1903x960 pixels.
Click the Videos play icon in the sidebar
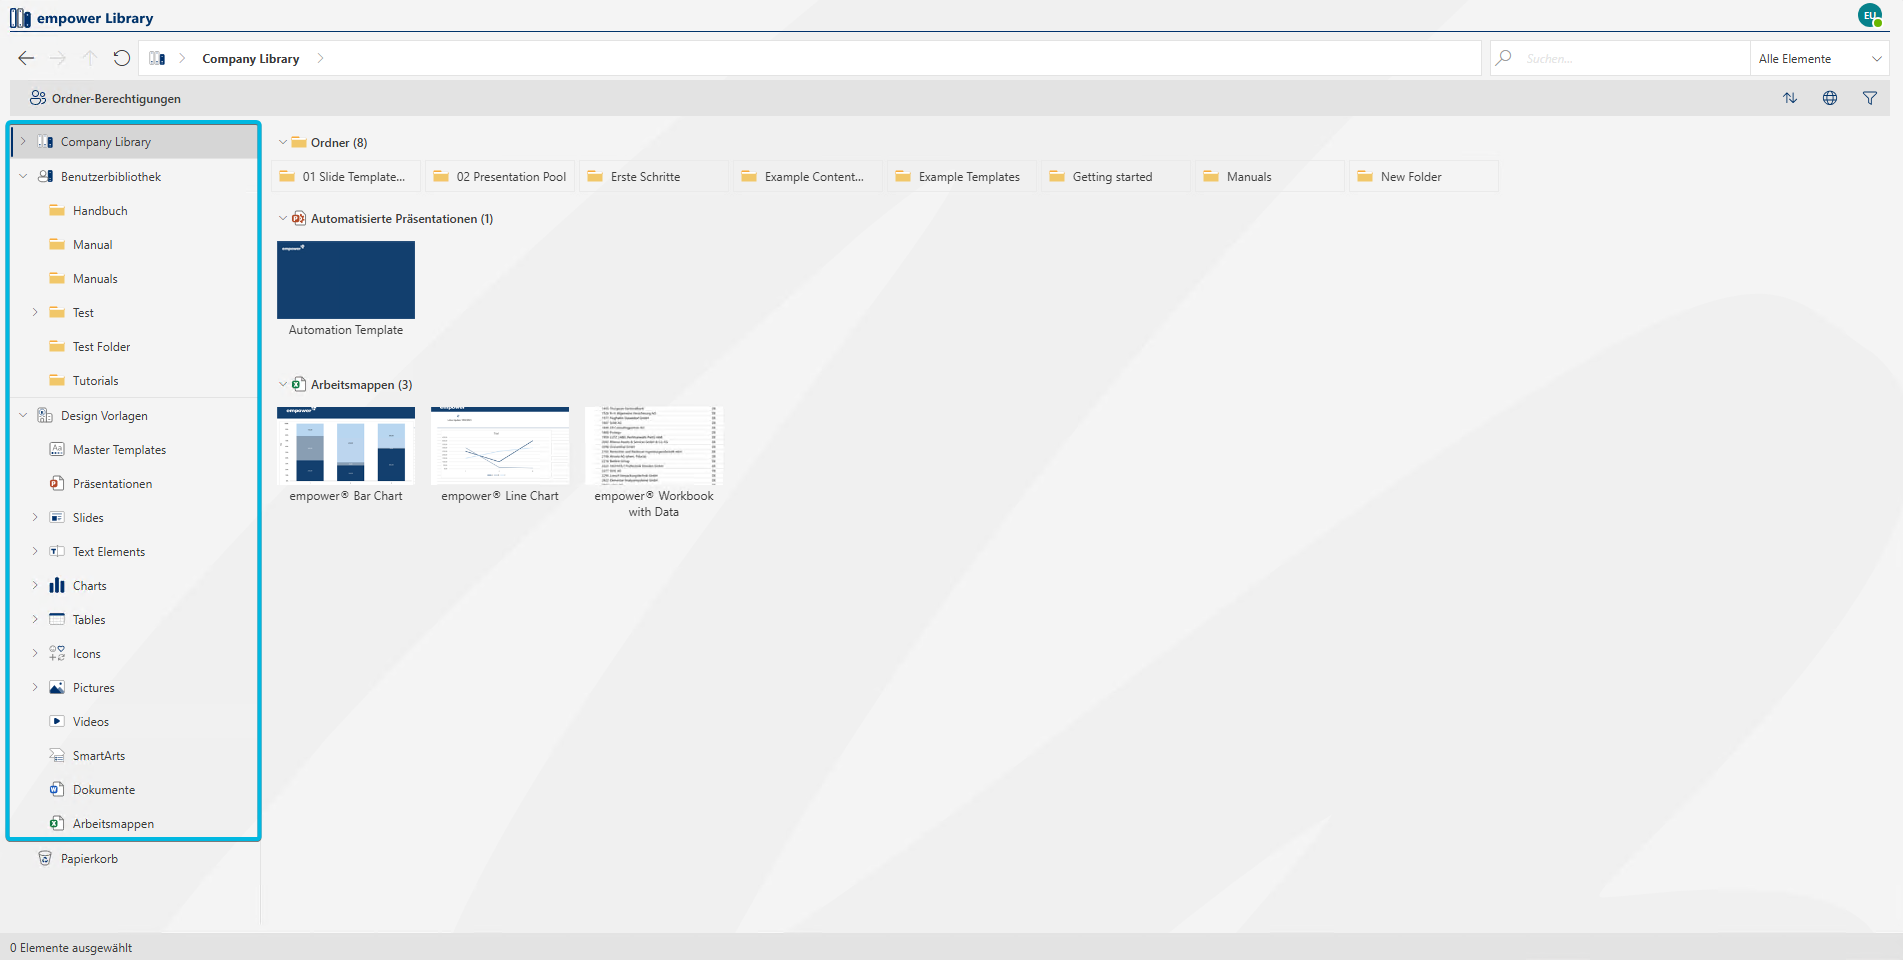point(57,721)
